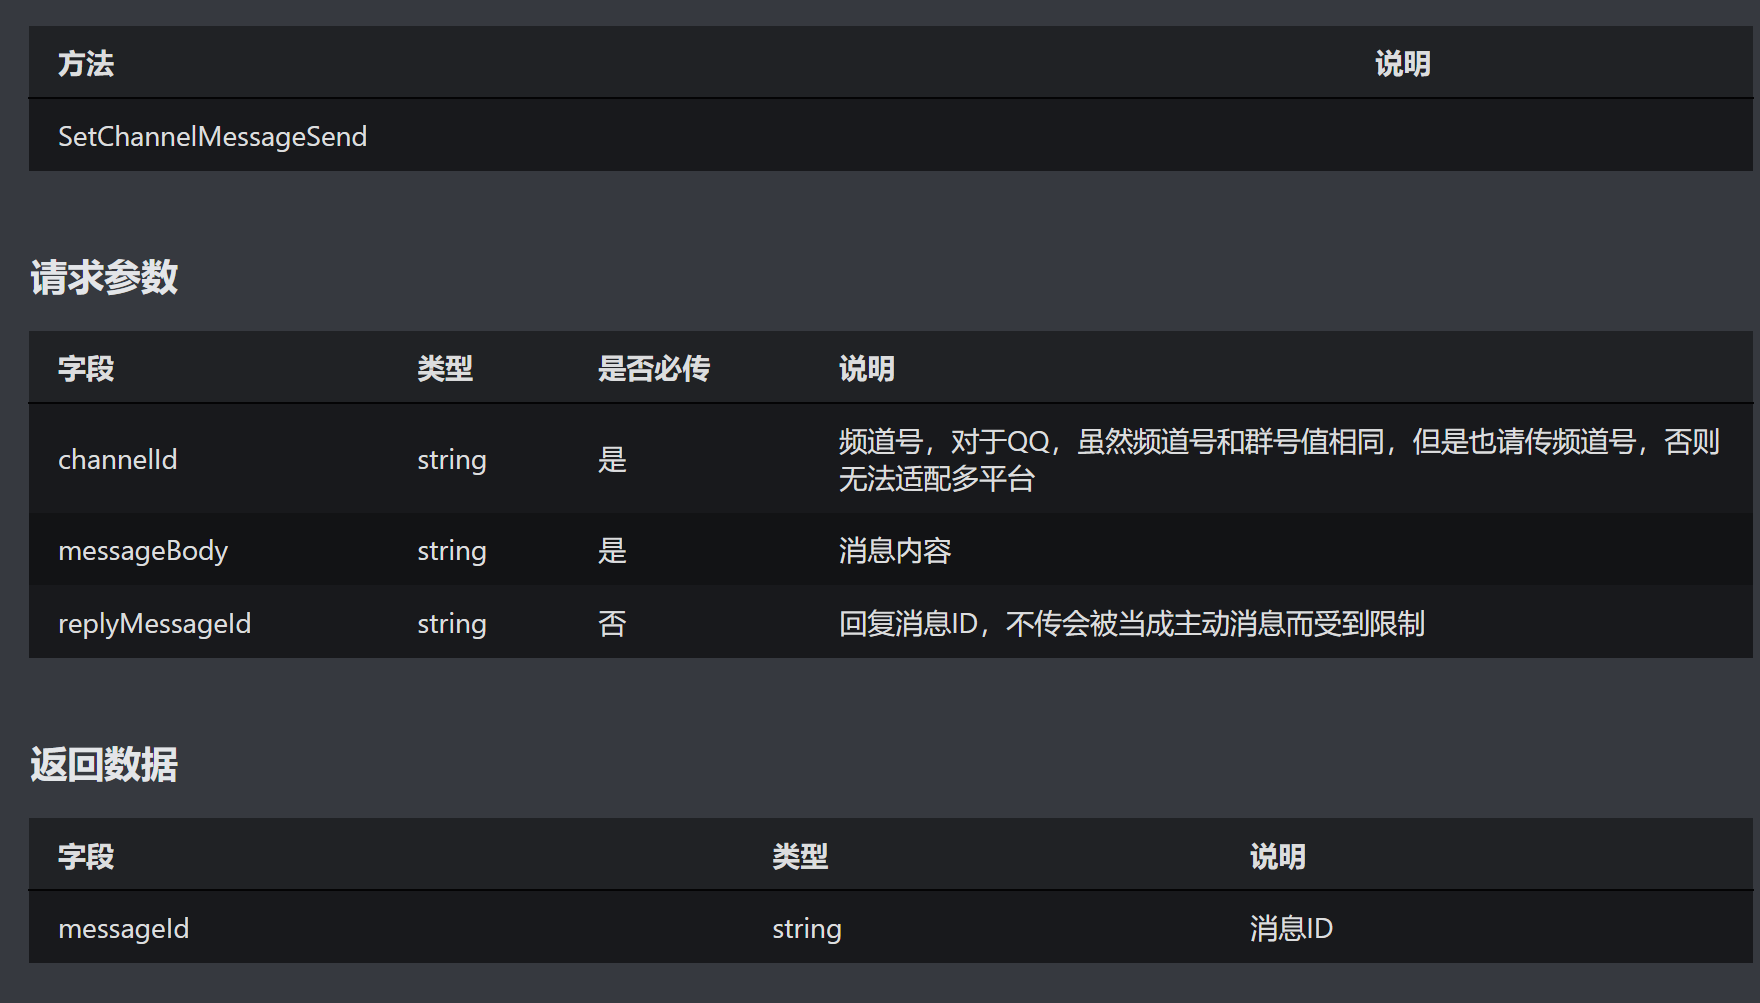Click the 请求参数 section heading
1760x1003 pixels.
click(104, 277)
